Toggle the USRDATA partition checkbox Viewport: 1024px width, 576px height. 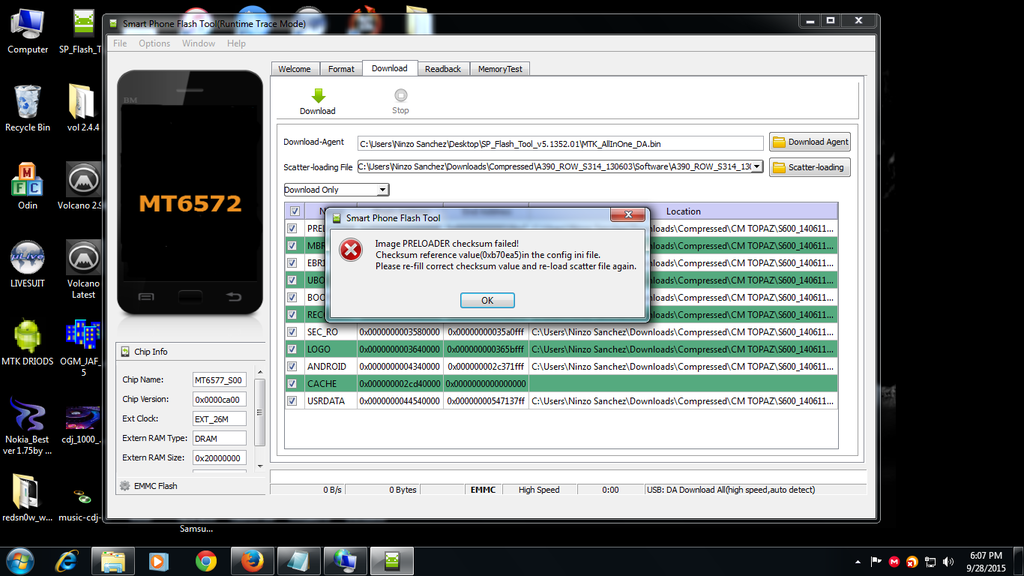pos(293,401)
